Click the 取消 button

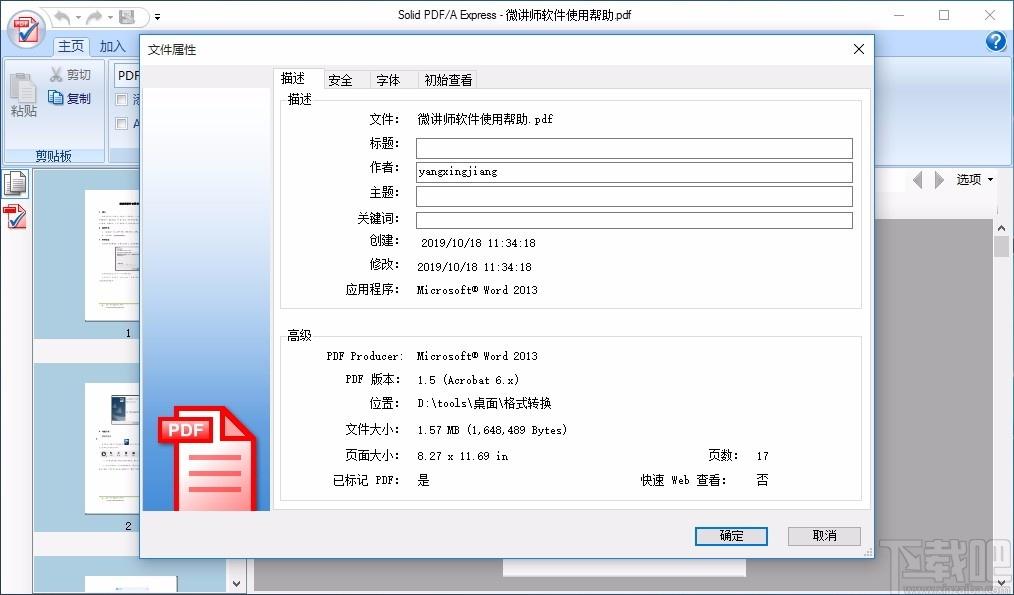(x=824, y=536)
